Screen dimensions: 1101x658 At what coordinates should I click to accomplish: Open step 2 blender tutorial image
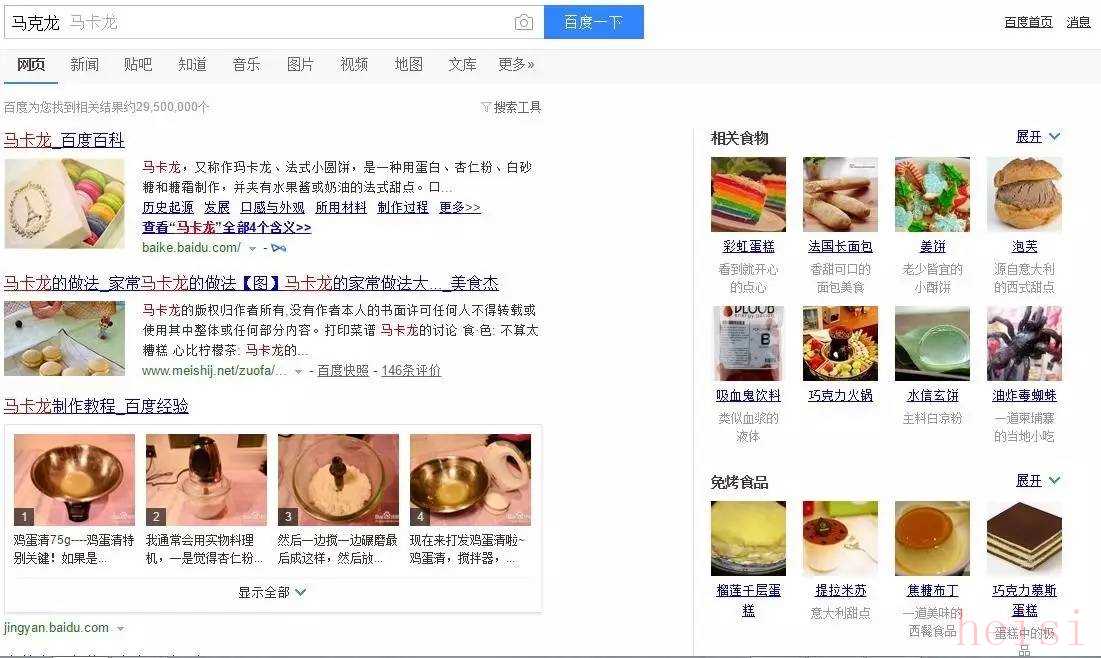point(206,480)
